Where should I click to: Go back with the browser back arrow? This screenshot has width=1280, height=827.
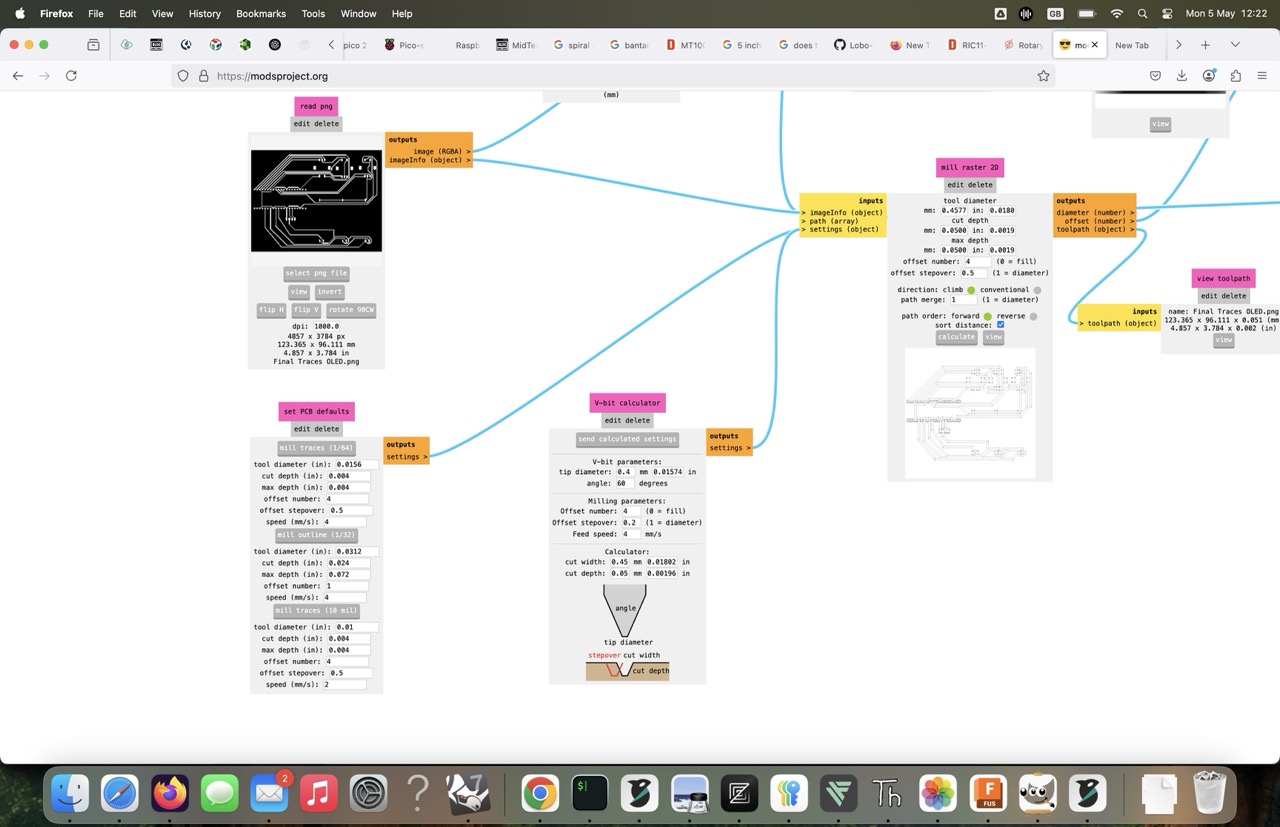pos(18,76)
